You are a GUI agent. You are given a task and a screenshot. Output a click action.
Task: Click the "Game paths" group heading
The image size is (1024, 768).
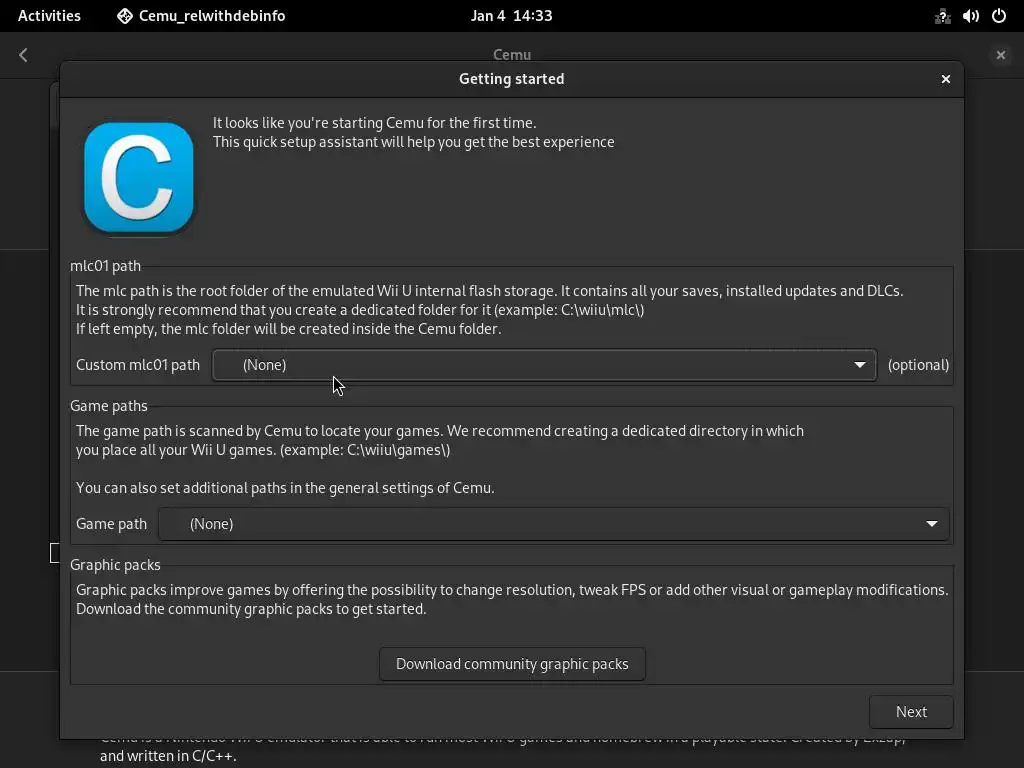click(108, 406)
